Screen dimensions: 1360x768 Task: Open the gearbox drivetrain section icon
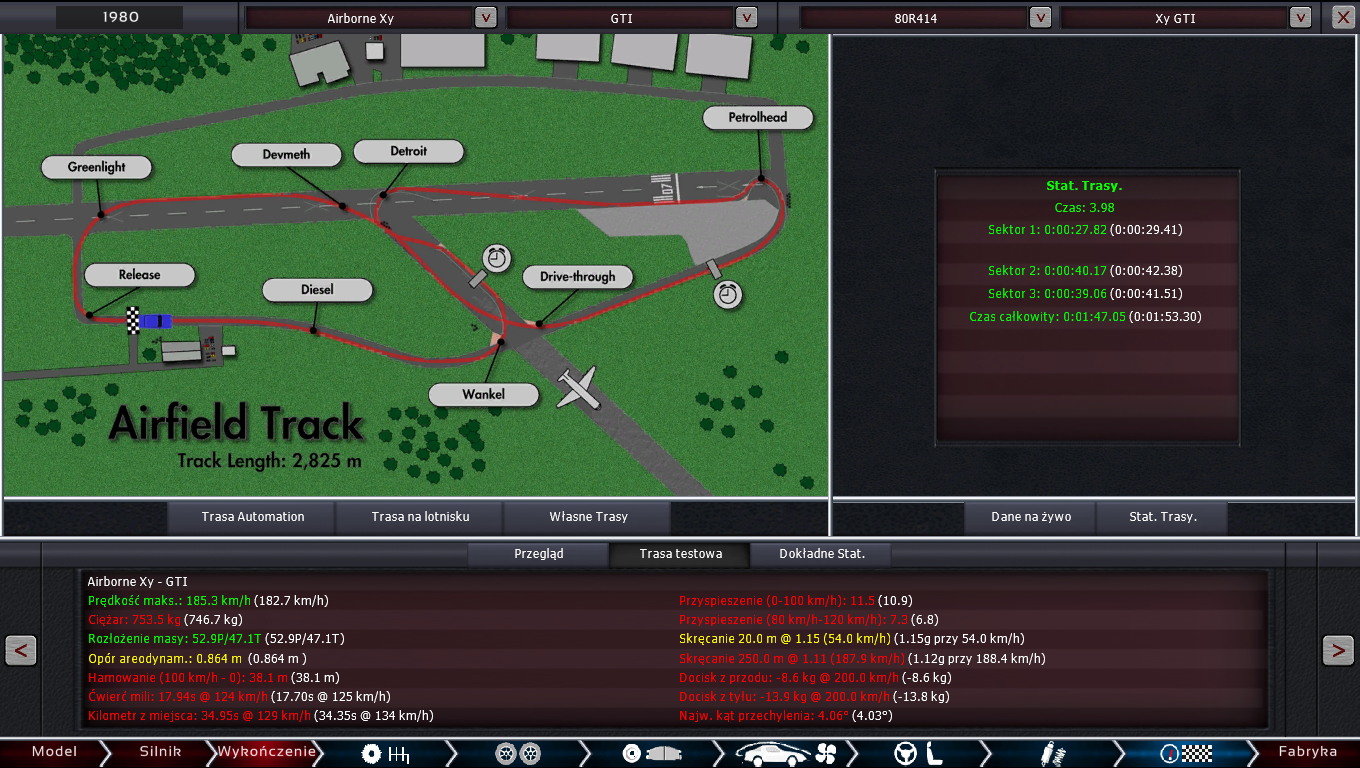coord(386,753)
